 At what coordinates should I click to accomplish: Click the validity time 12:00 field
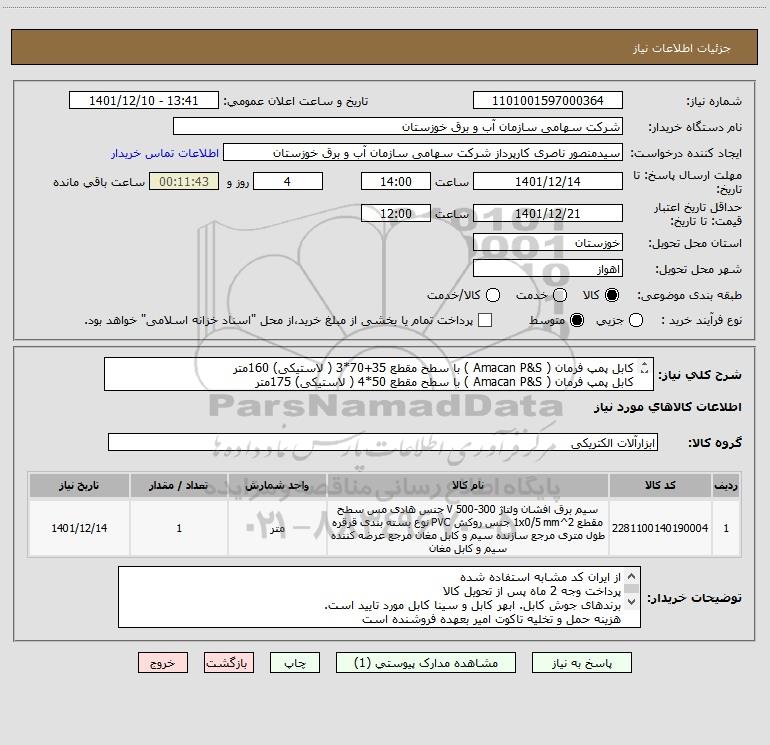coord(396,213)
